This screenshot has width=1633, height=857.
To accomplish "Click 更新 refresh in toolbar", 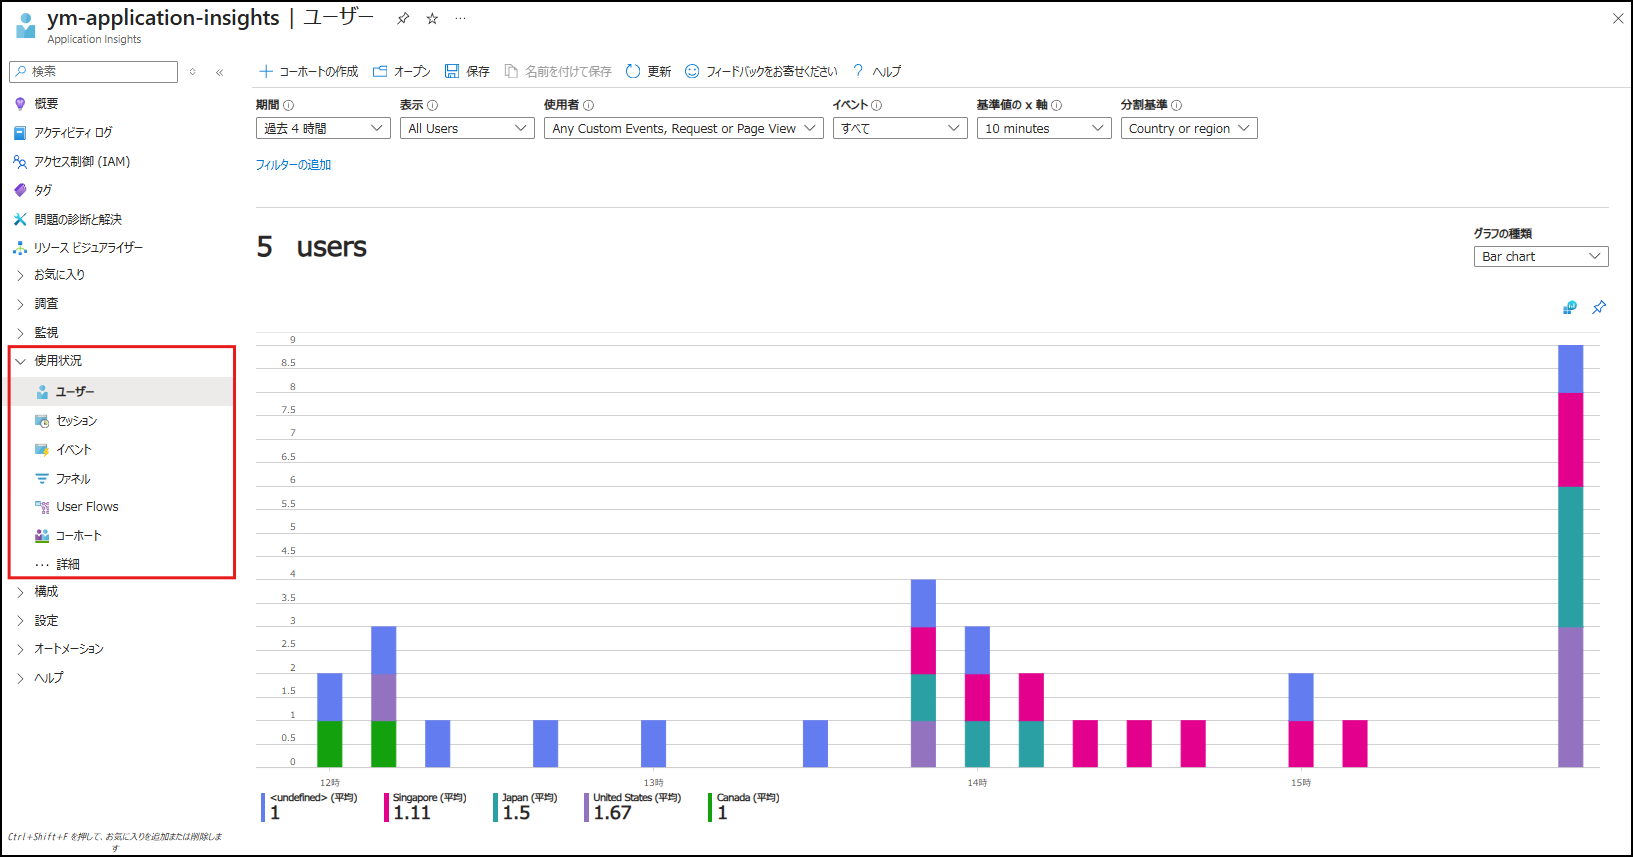I will pos(648,72).
